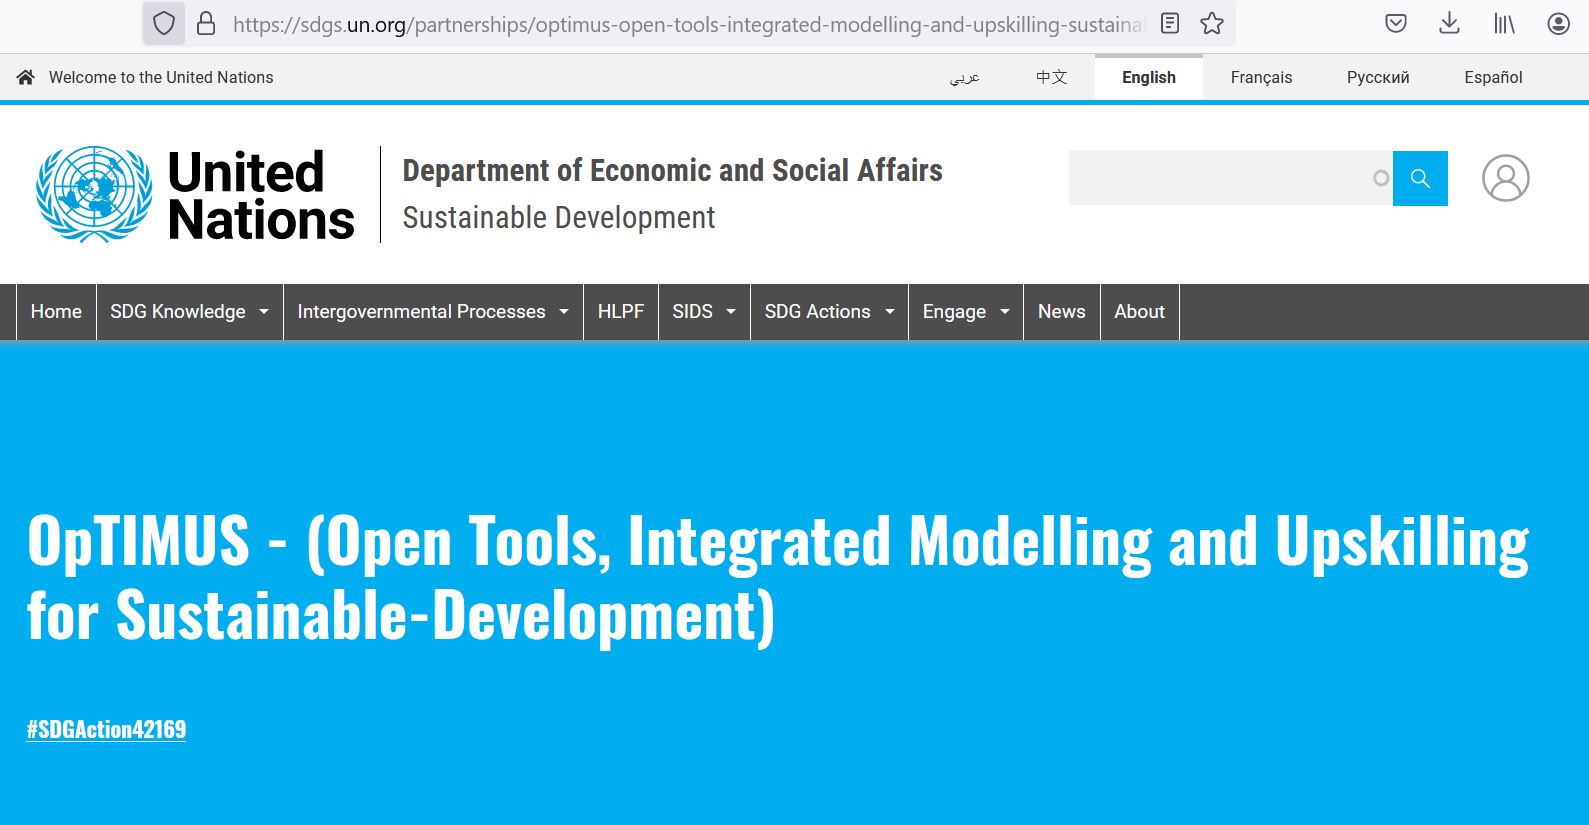The height and width of the screenshot is (825, 1589).
Task: Click the blue magnifier search button
Action: (1420, 178)
